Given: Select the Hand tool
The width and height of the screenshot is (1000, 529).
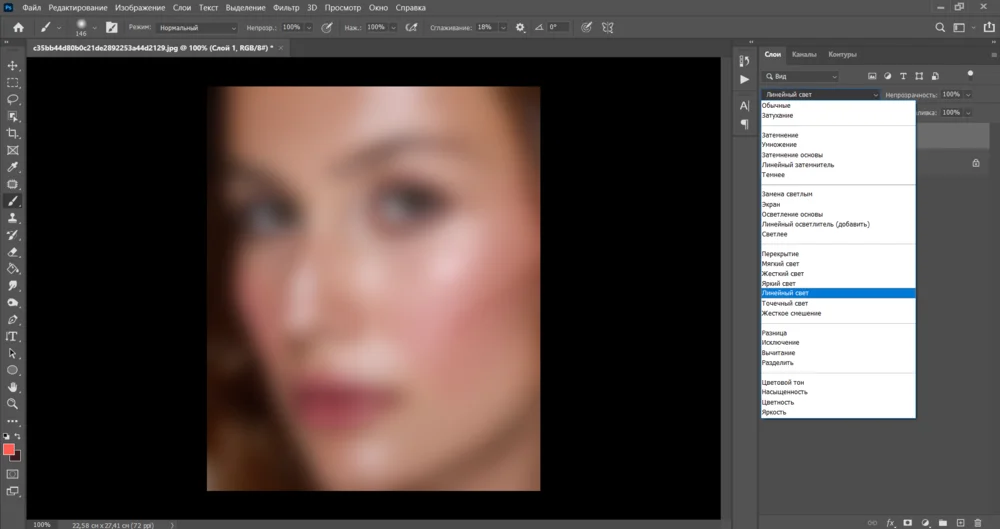Looking at the screenshot, I should pos(13,387).
